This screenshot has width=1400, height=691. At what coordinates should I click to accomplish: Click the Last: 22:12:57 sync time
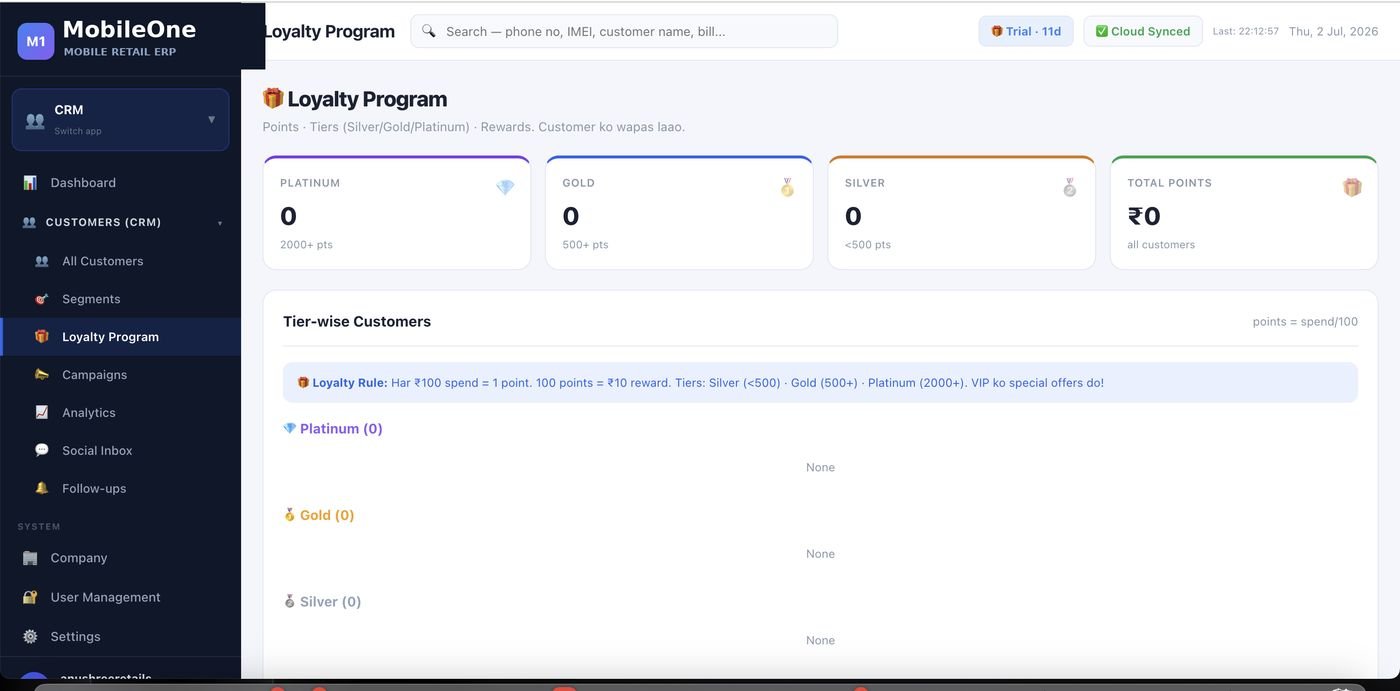pyautogui.click(x=1246, y=32)
